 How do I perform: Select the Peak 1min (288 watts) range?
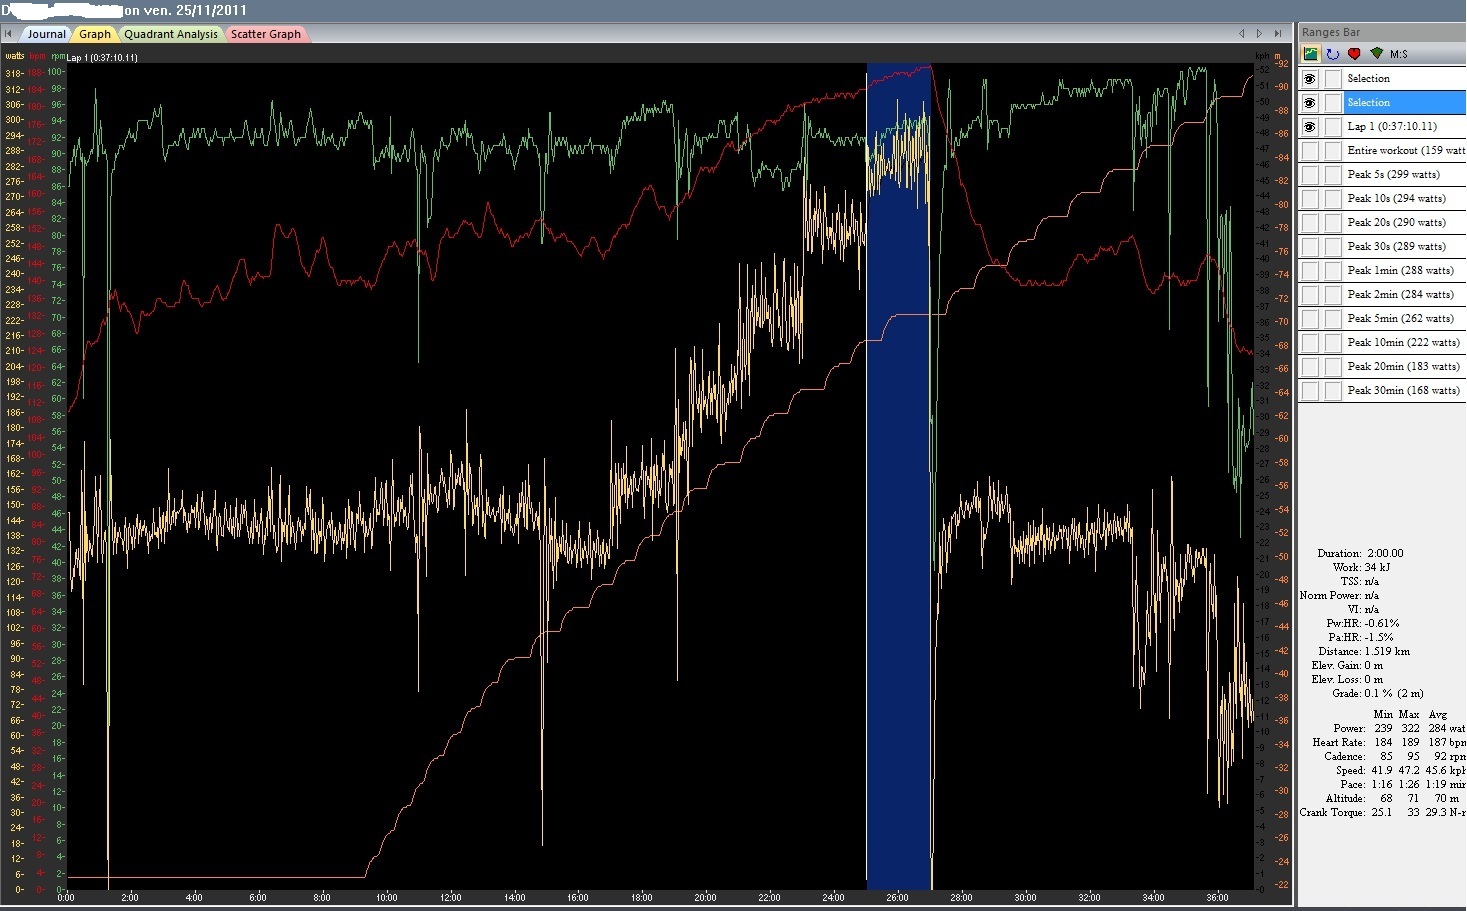(1405, 271)
